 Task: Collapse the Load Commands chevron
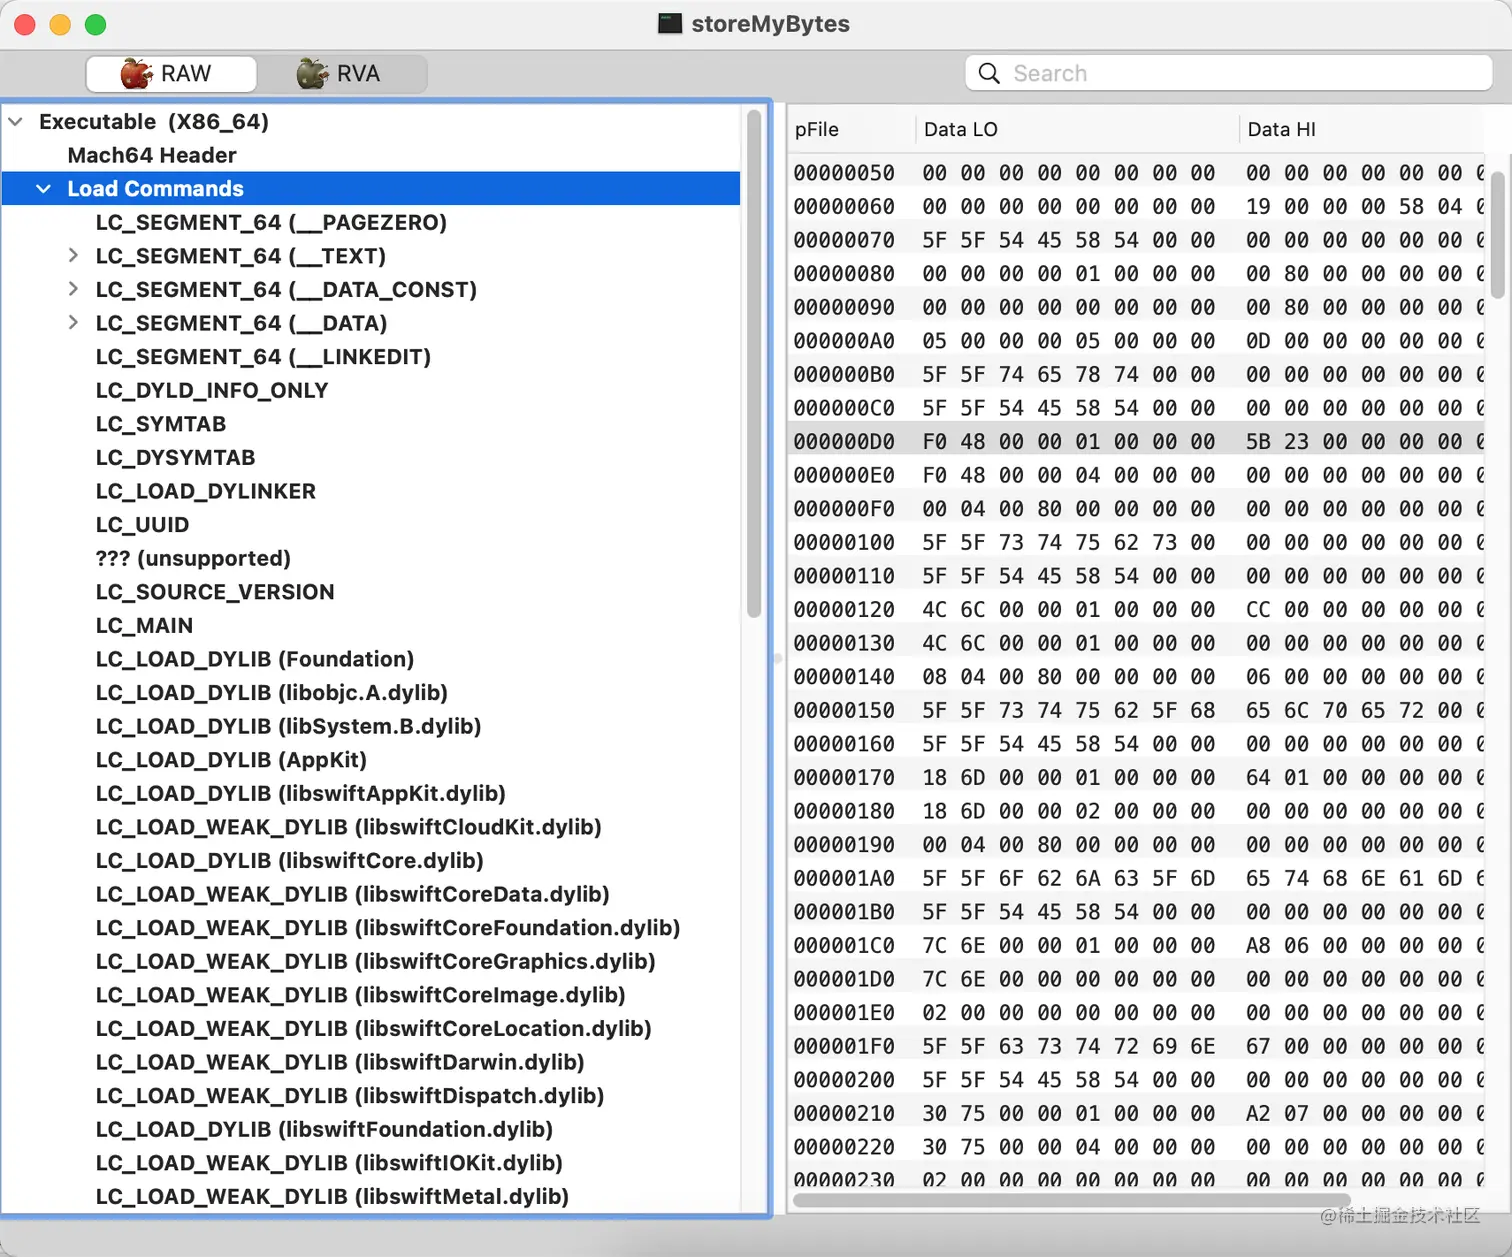[44, 189]
